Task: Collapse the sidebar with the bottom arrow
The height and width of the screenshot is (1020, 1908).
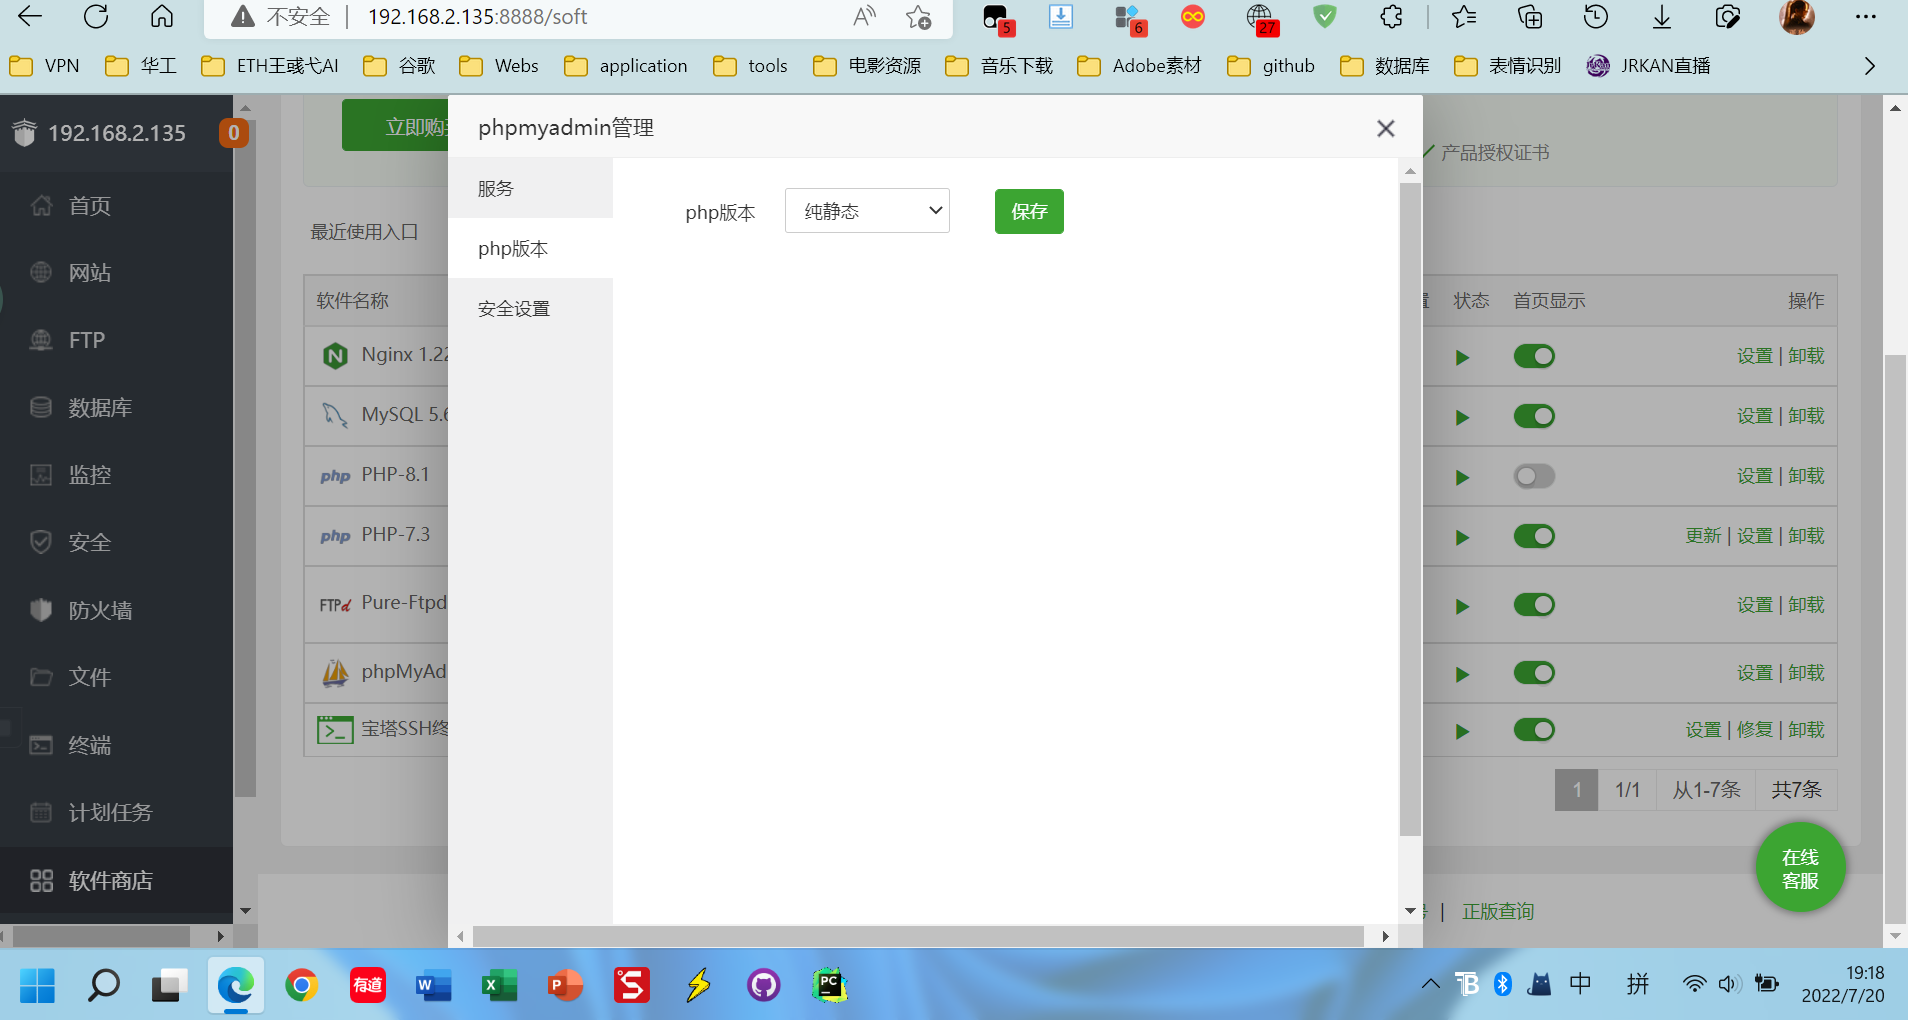Action: 244,910
